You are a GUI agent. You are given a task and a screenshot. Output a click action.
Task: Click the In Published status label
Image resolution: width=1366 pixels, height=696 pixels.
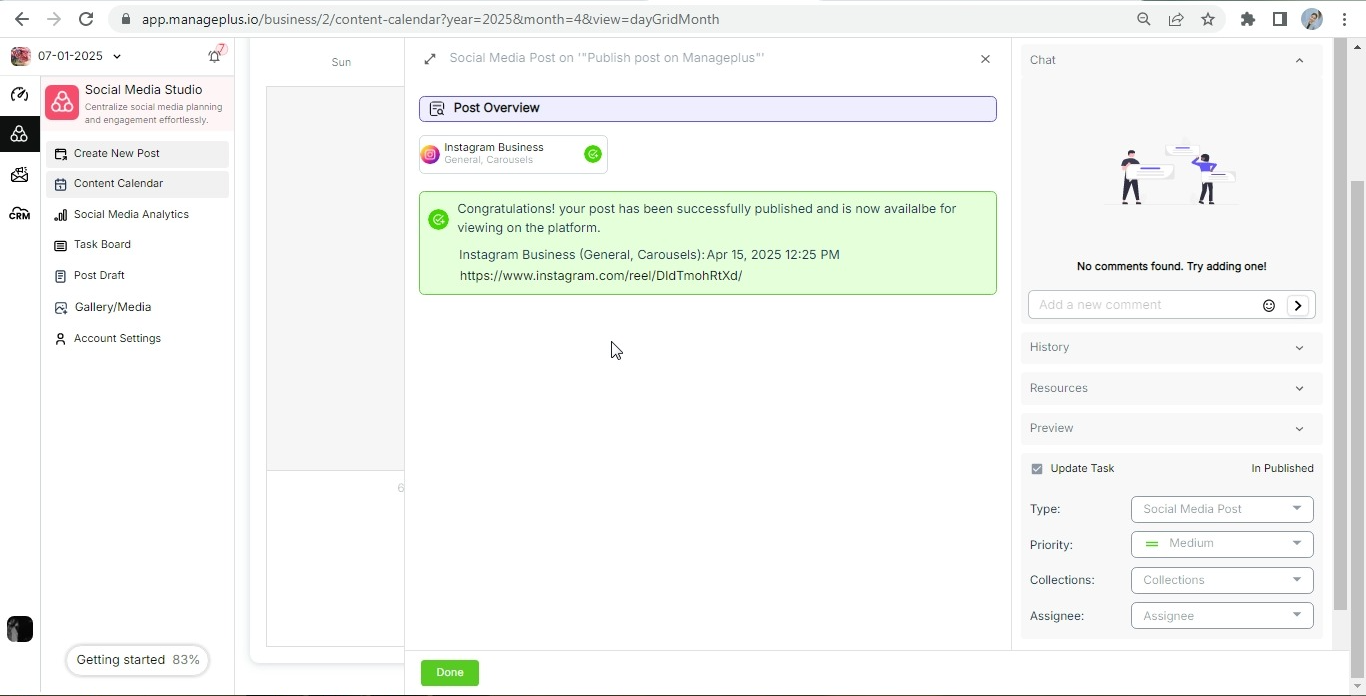click(1282, 469)
